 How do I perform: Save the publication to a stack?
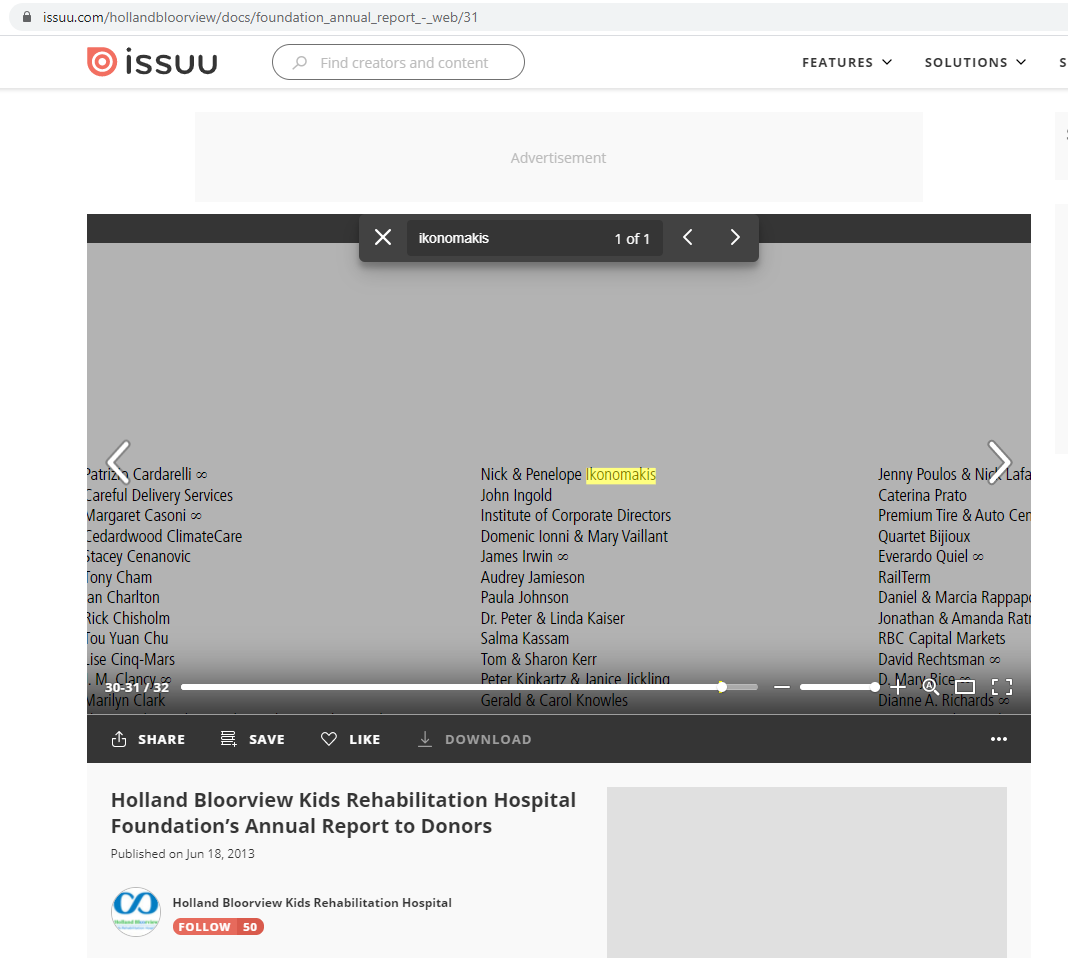click(x=253, y=739)
